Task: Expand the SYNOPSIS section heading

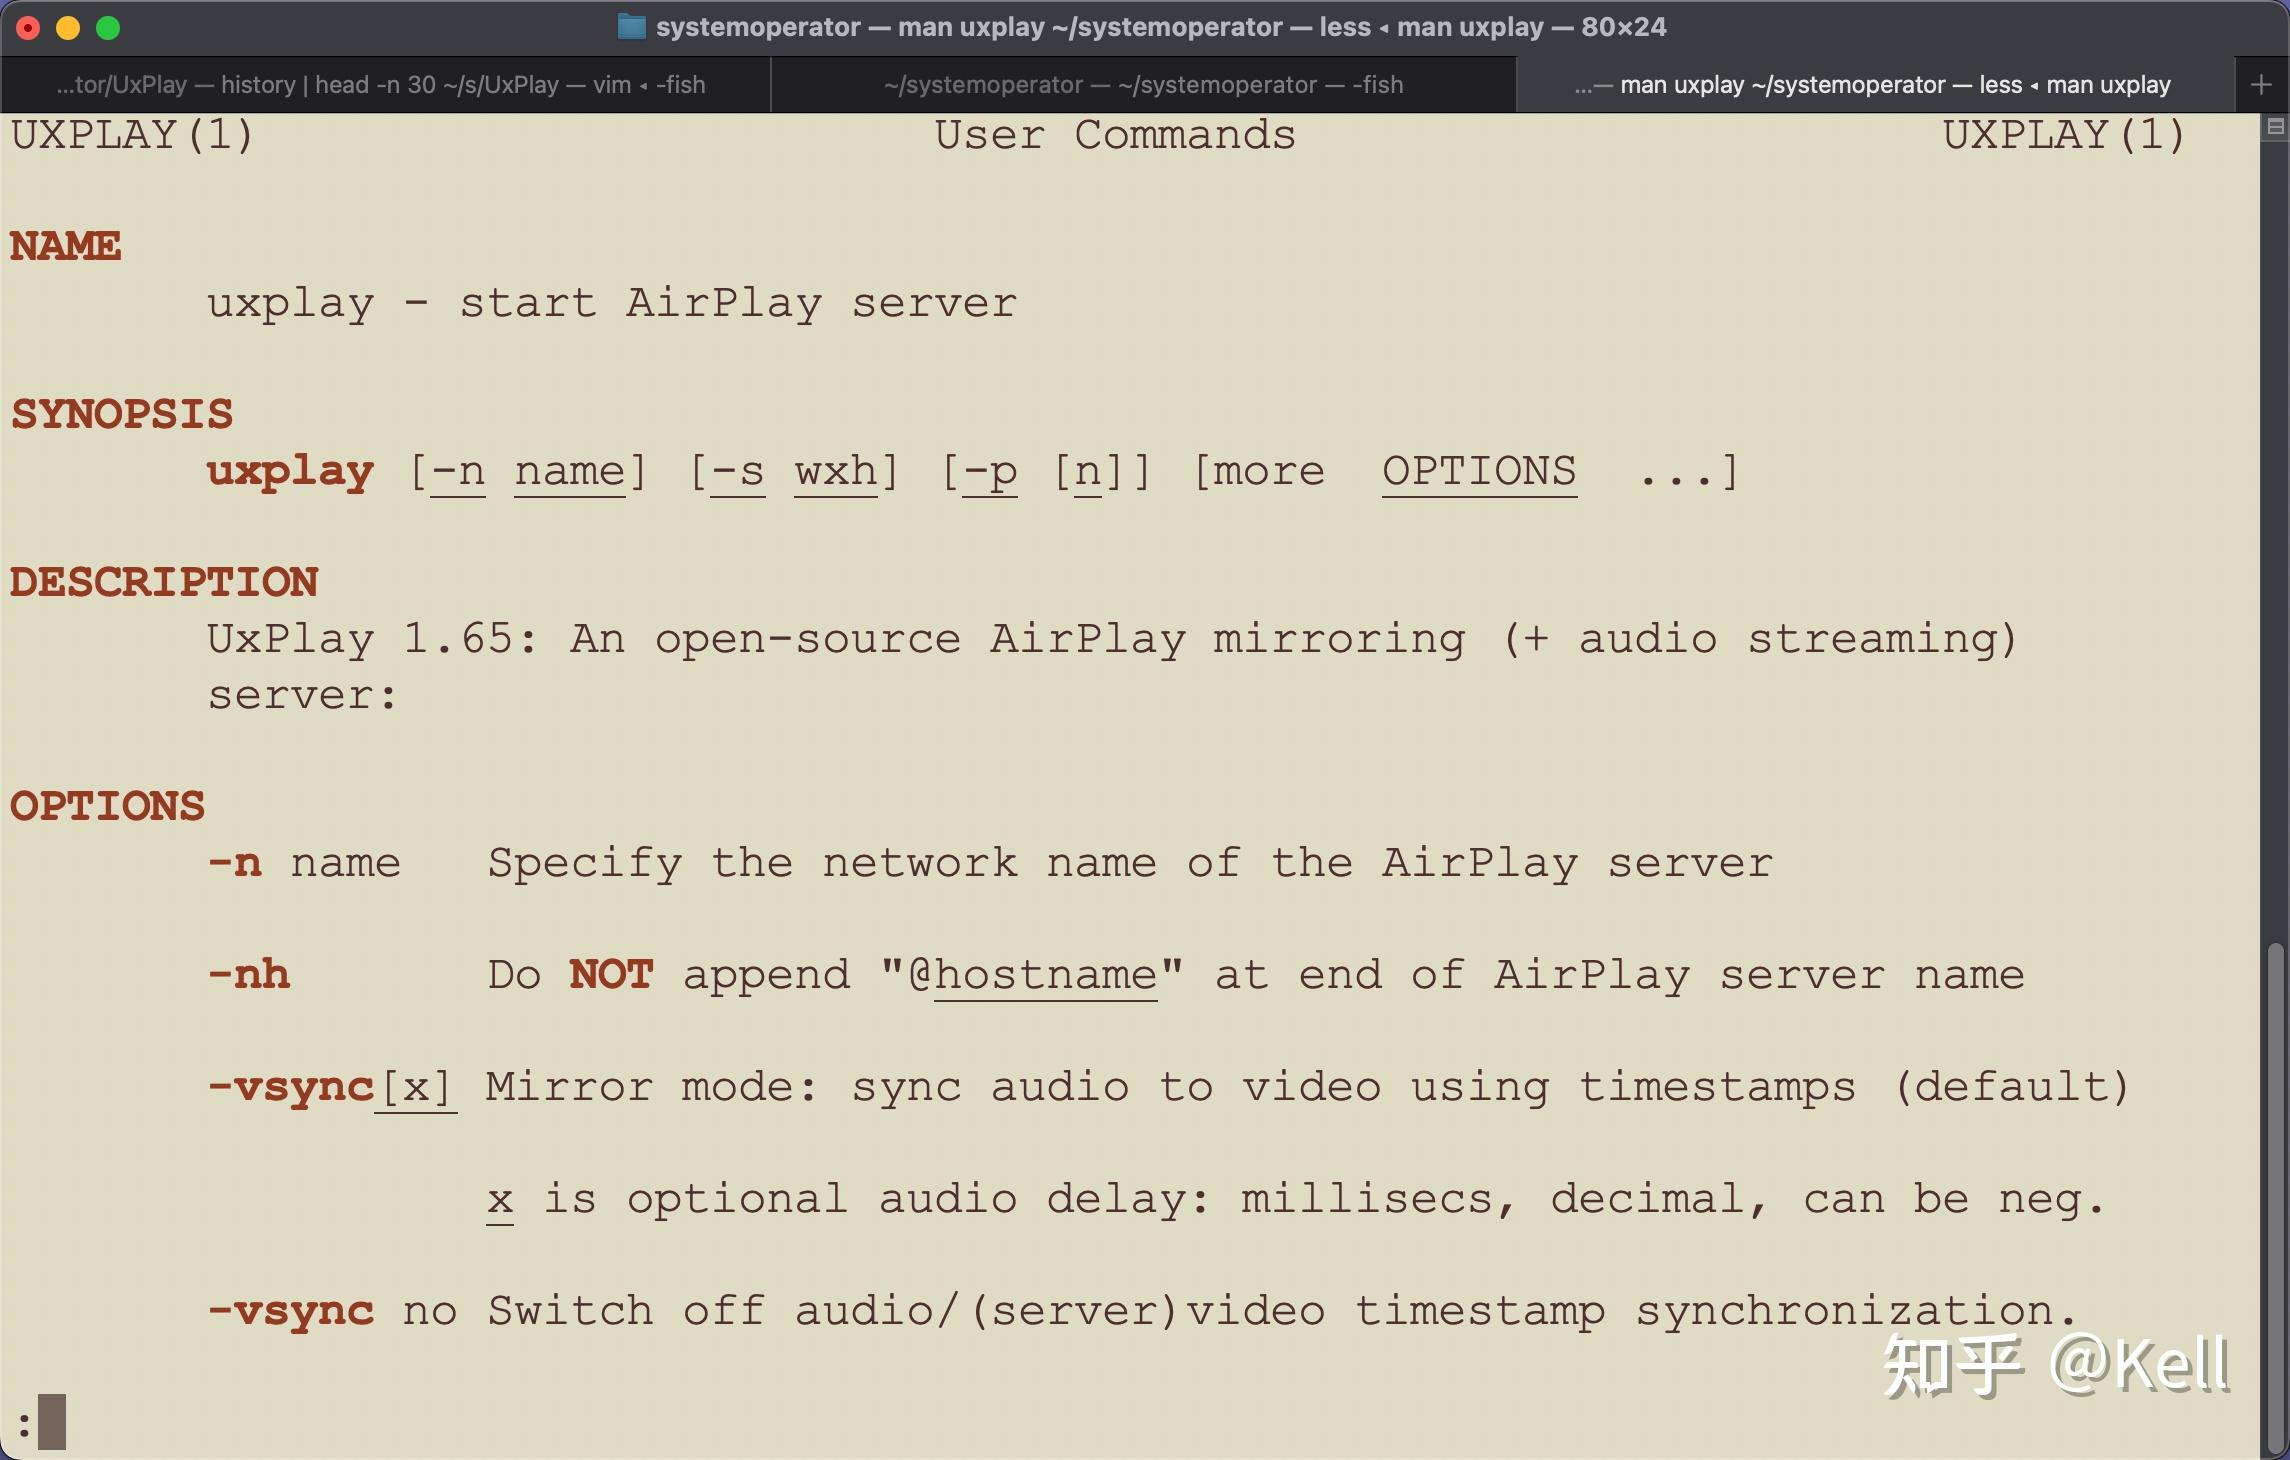Action: (x=120, y=414)
